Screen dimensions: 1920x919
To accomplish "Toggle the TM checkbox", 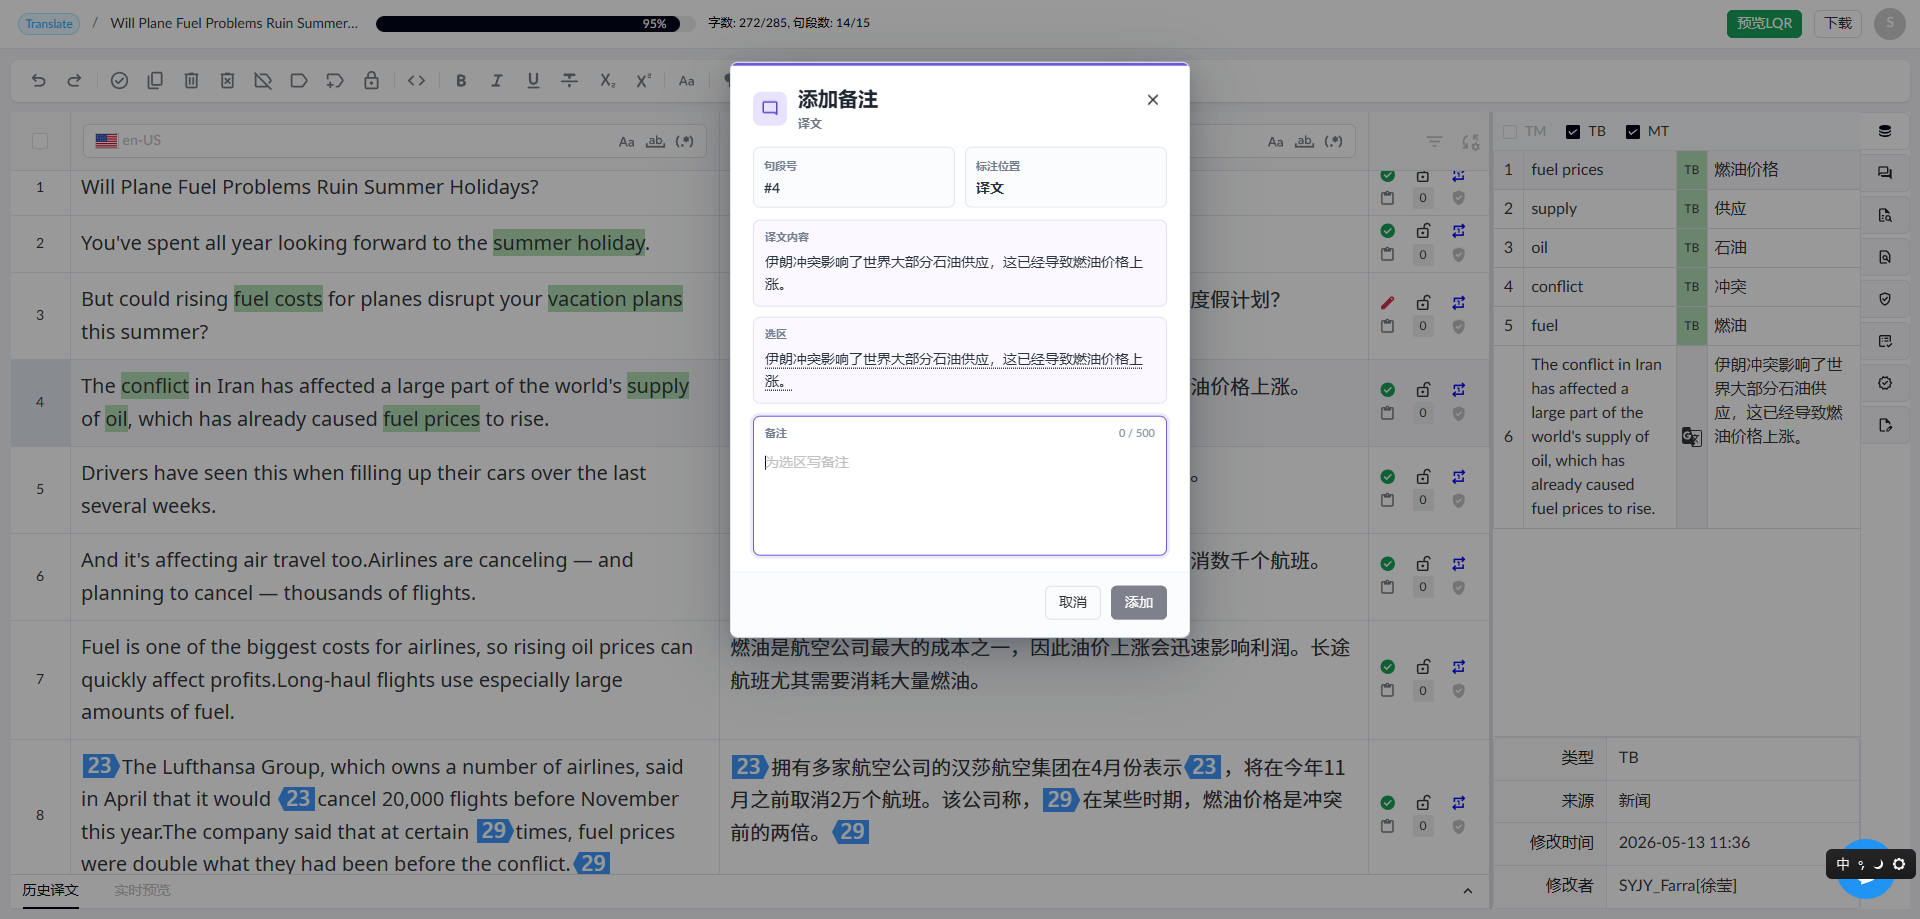I will click(1510, 132).
